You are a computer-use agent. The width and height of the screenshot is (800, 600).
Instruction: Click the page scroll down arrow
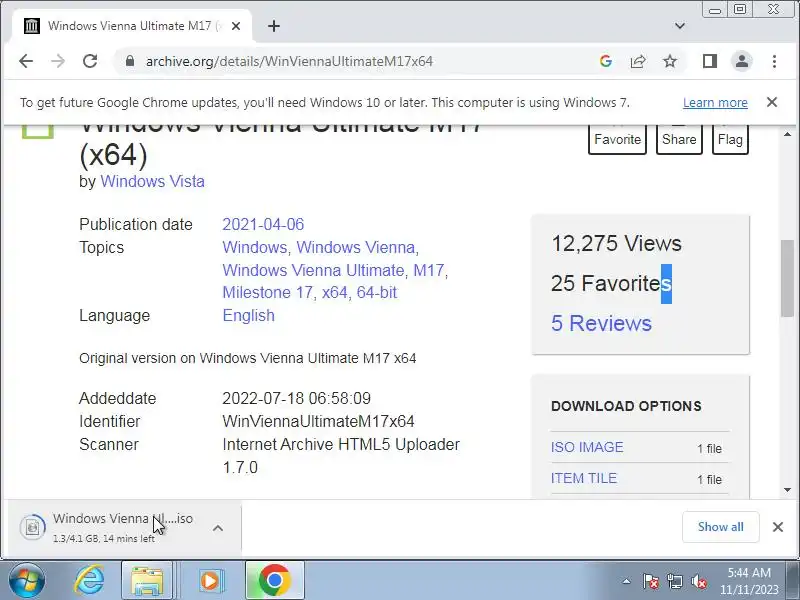[787, 490]
